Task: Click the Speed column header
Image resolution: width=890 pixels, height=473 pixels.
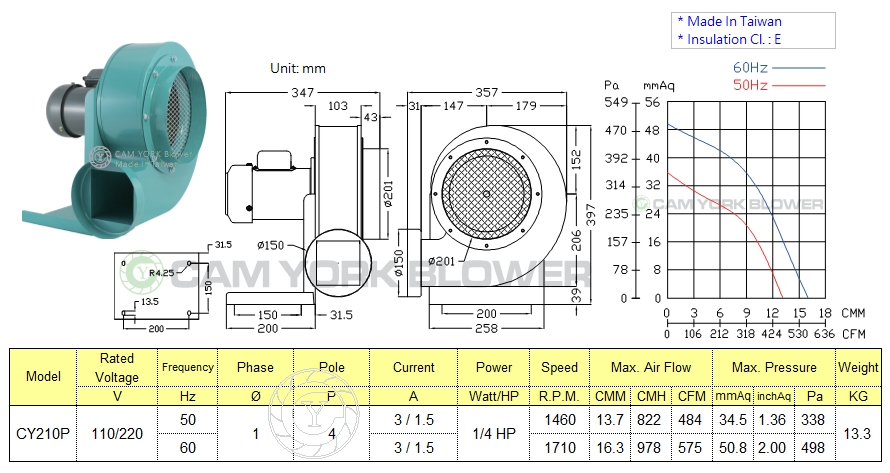Action: (559, 367)
